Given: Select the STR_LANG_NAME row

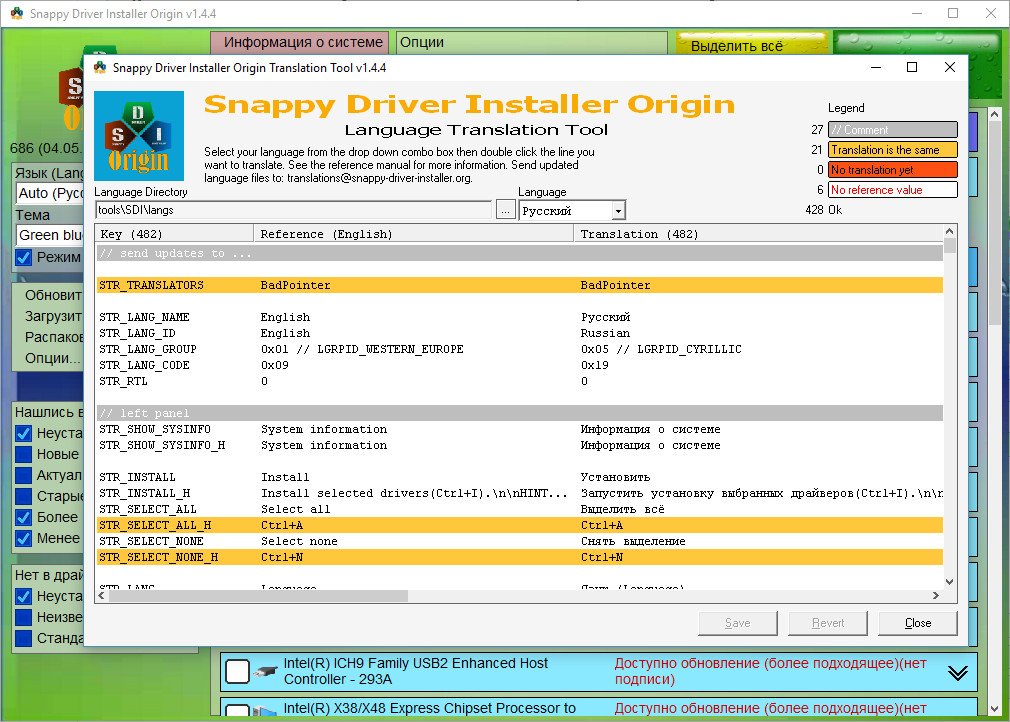Looking at the screenshot, I should (x=520, y=318).
